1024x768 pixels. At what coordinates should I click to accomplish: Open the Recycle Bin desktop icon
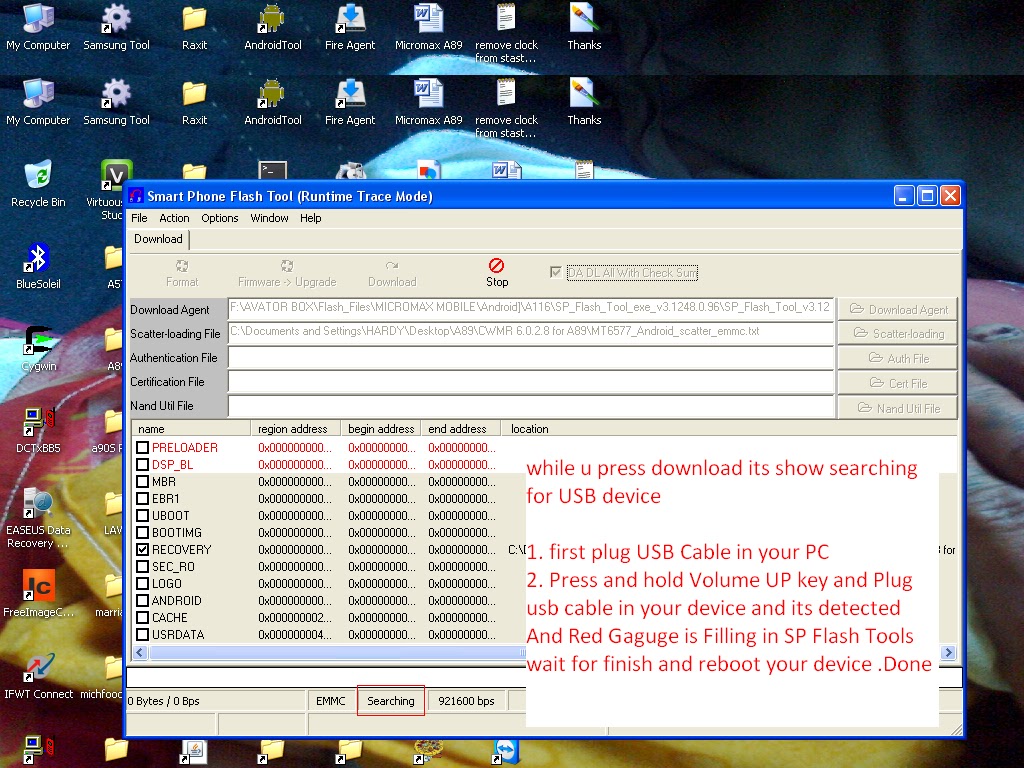click(x=38, y=184)
